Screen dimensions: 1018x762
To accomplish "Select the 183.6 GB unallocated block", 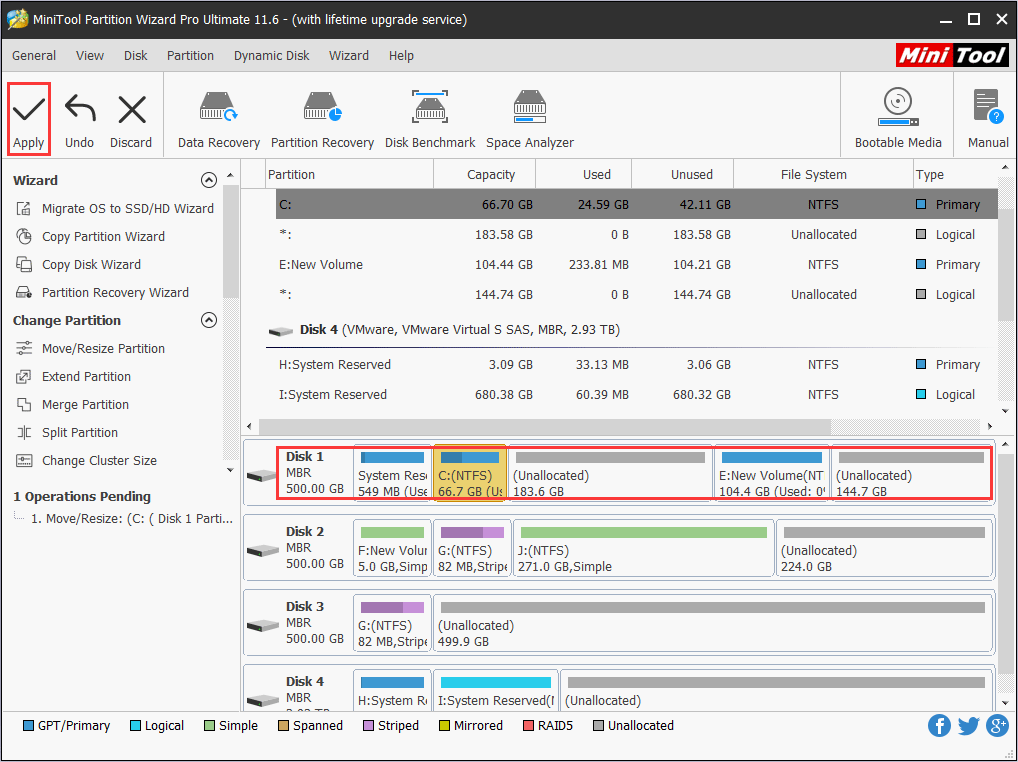I will tap(610, 474).
